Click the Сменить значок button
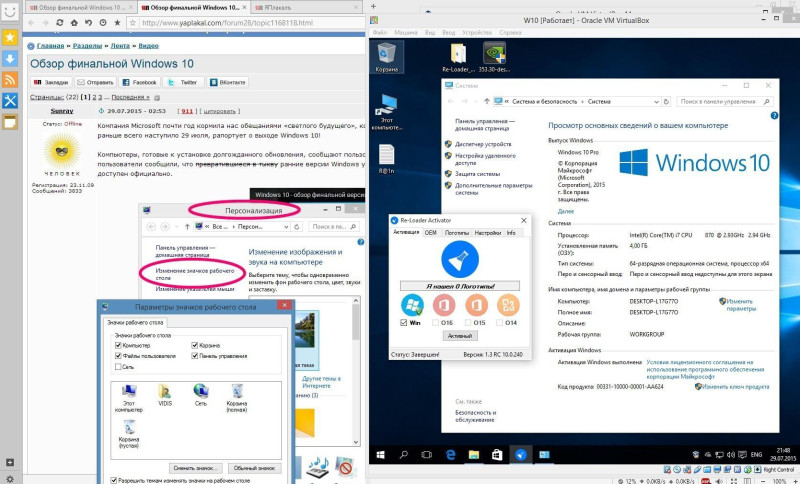Screen dimensions: 800x484 click(x=196, y=468)
